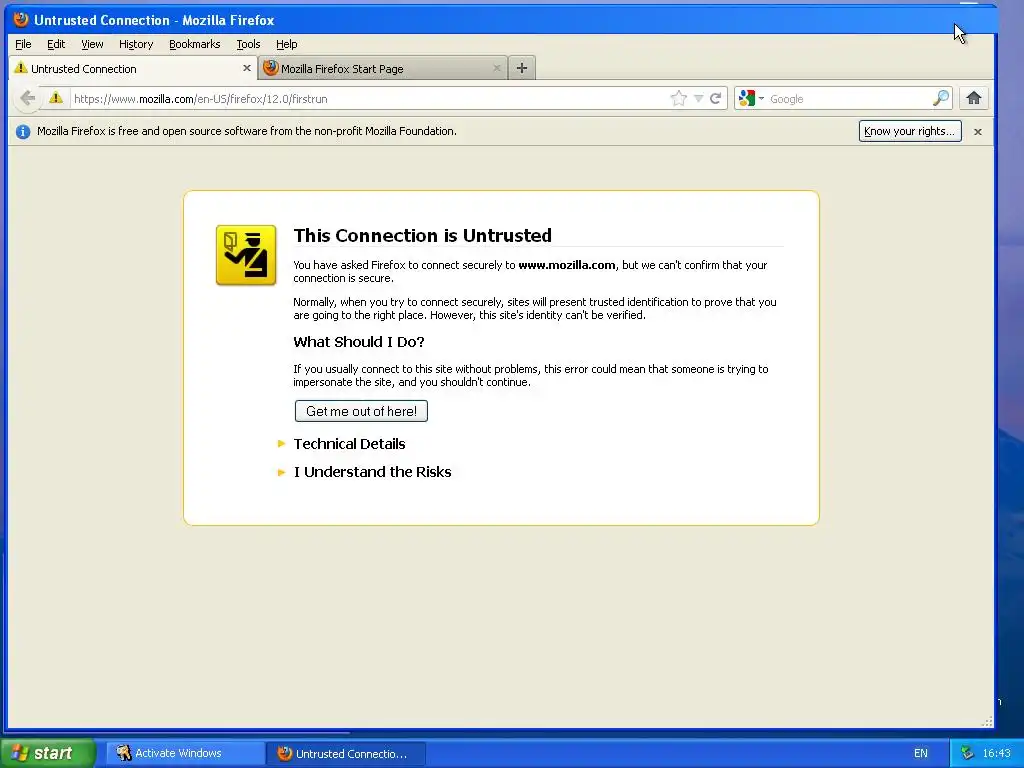Open the Edit menu
The image size is (1024, 768).
tap(56, 44)
